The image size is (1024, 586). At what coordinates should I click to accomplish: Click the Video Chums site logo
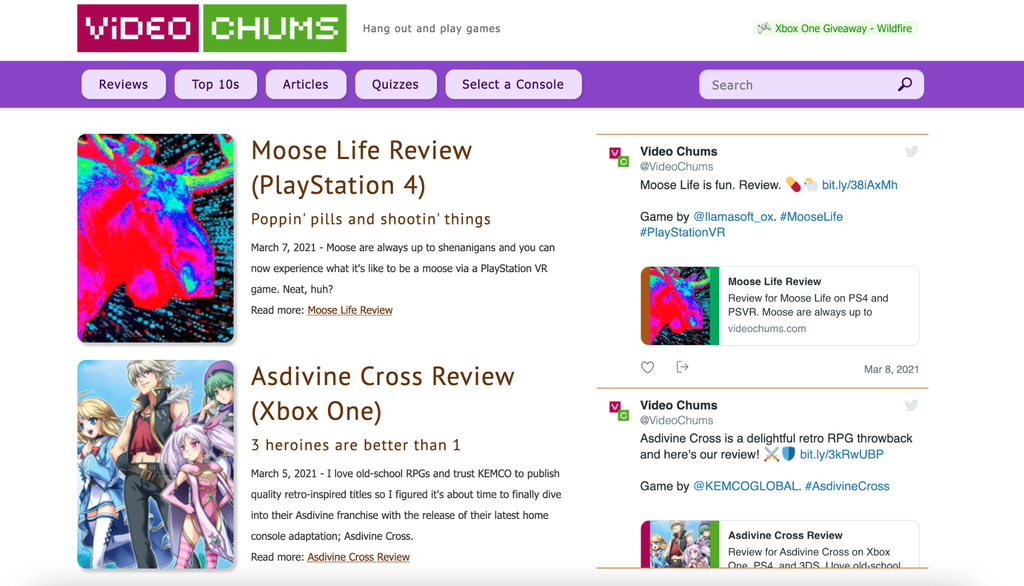(x=210, y=28)
